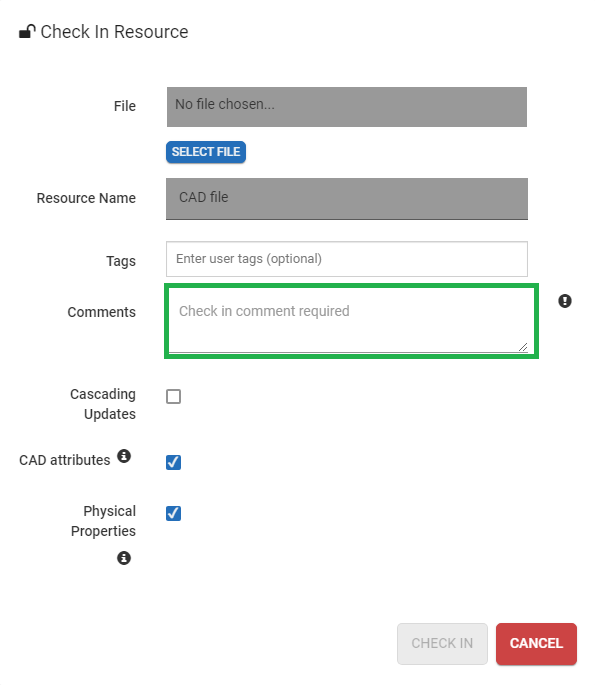This screenshot has width=595, height=685.
Task: Click the unlock padlock icon in the title
Action: point(27,32)
